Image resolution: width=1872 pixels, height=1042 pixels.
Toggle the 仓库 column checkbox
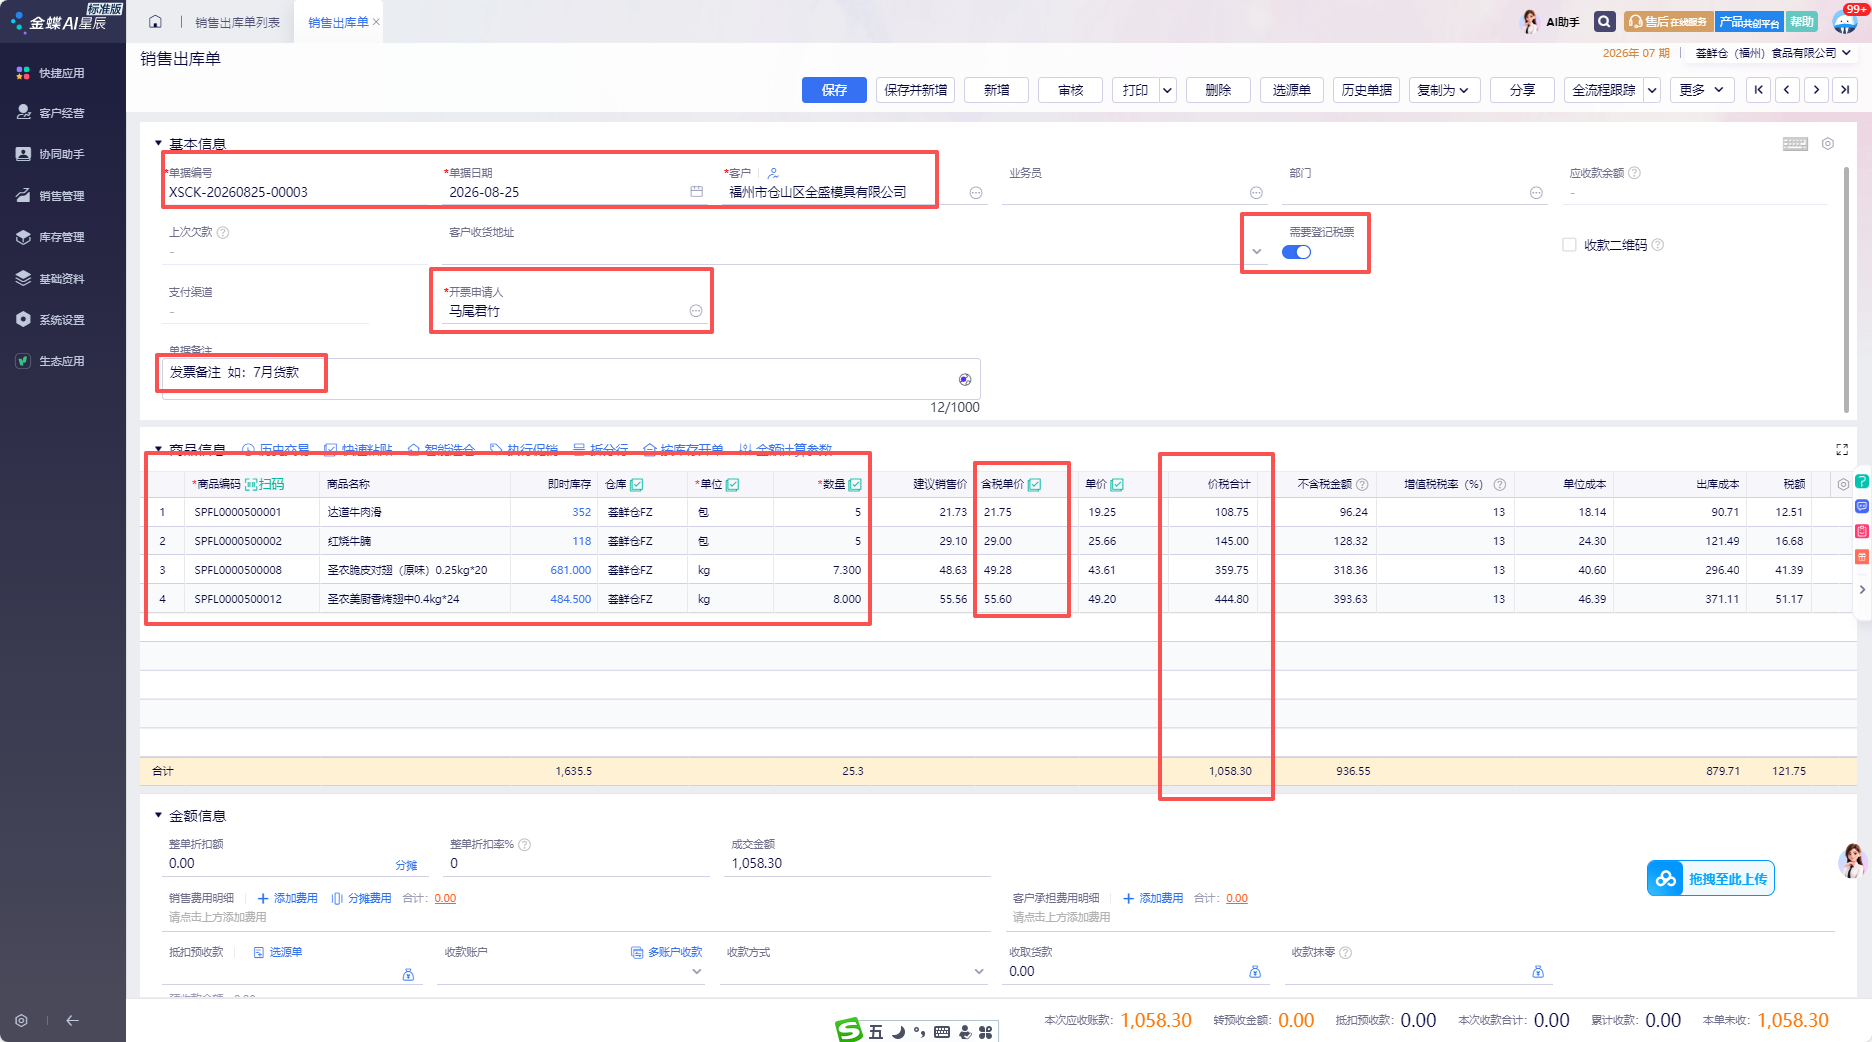coord(637,484)
